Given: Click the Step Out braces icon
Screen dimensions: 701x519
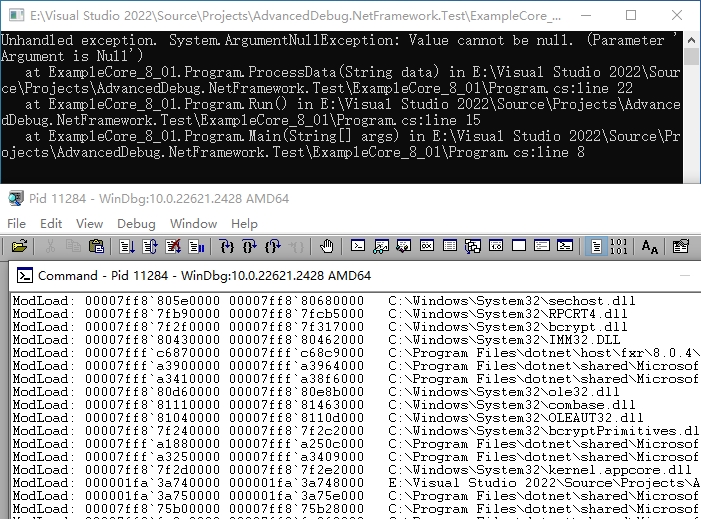Looking at the screenshot, I should click(273, 246).
